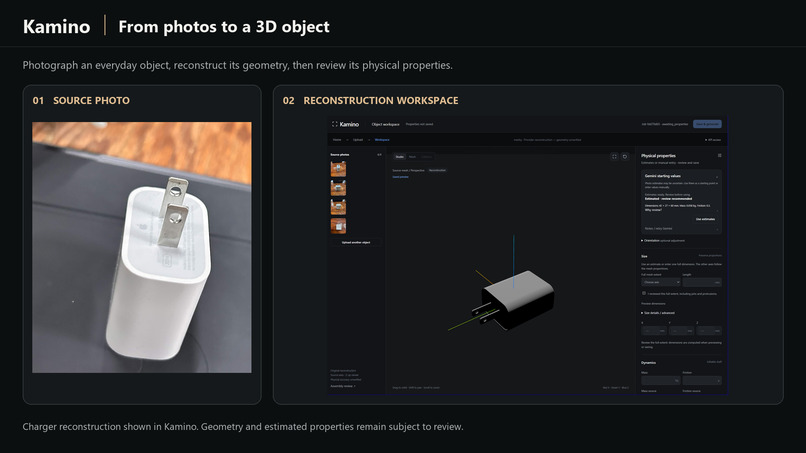
Task: Click the Object workspace header label
Action: coord(386,124)
